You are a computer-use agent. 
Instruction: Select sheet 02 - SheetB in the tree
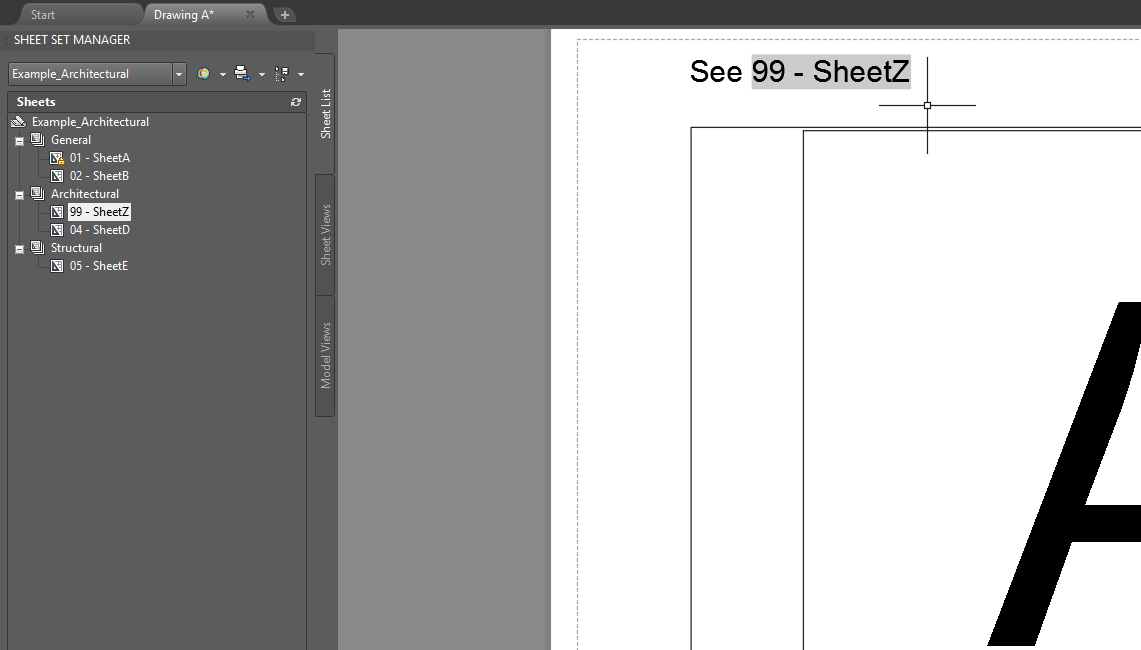(x=100, y=175)
